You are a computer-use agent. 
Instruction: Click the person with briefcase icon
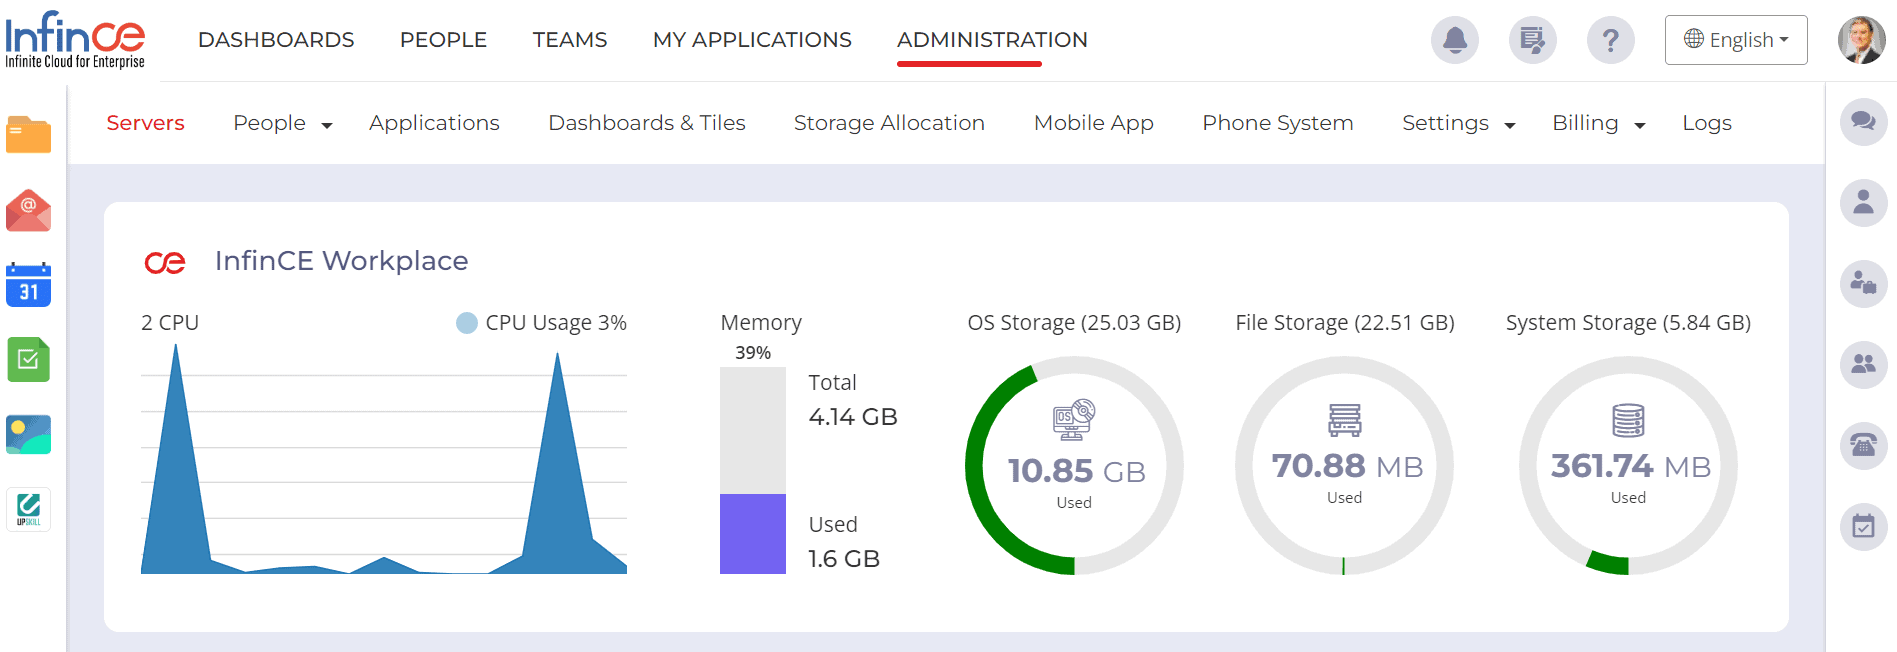click(x=1863, y=283)
